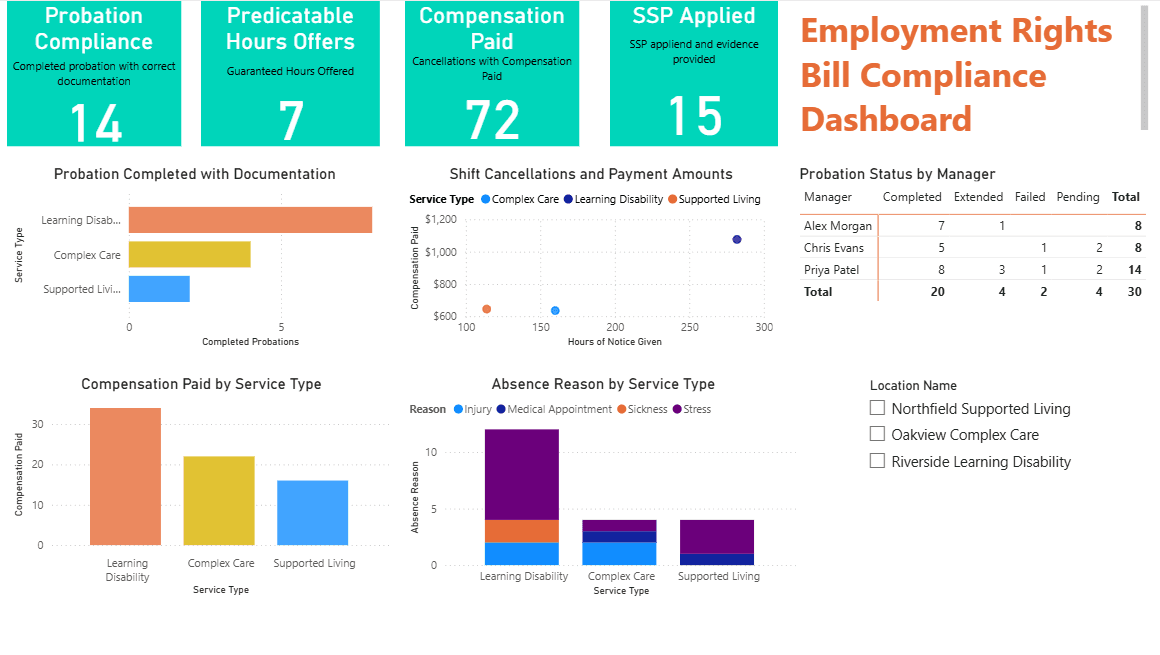Click the Completed column header to sort the table
Viewport: 1160px width, 655px height.
click(x=911, y=197)
